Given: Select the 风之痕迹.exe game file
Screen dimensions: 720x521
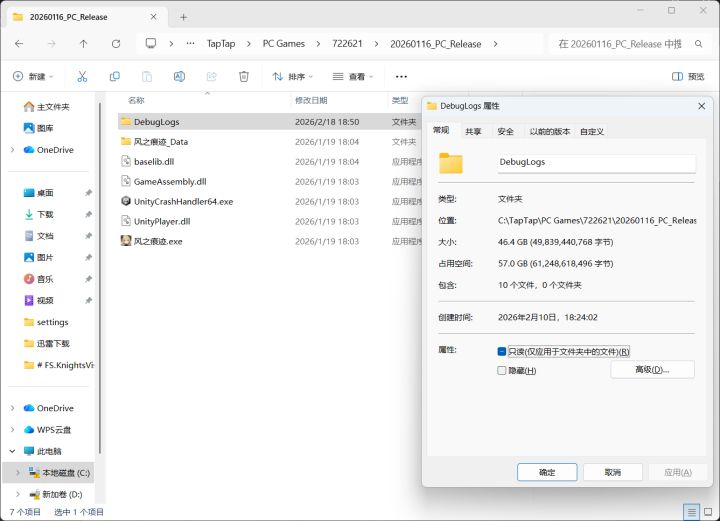Looking at the screenshot, I should (x=158, y=241).
